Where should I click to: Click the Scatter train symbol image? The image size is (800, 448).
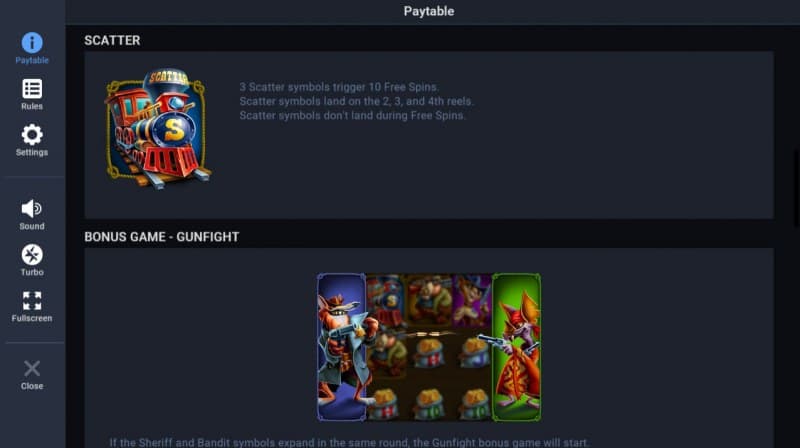157,129
